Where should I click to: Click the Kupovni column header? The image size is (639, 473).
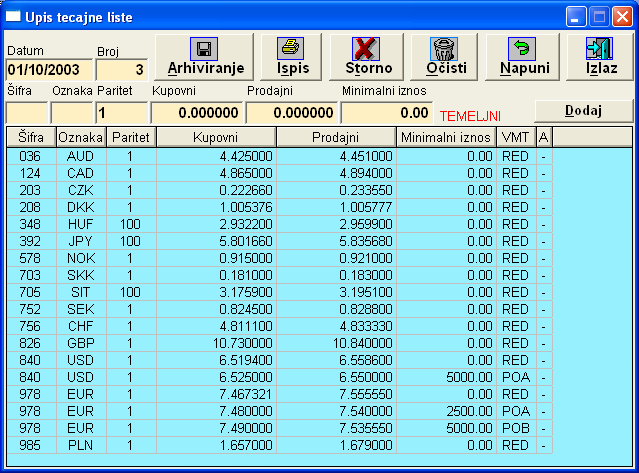click(x=215, y=136)
